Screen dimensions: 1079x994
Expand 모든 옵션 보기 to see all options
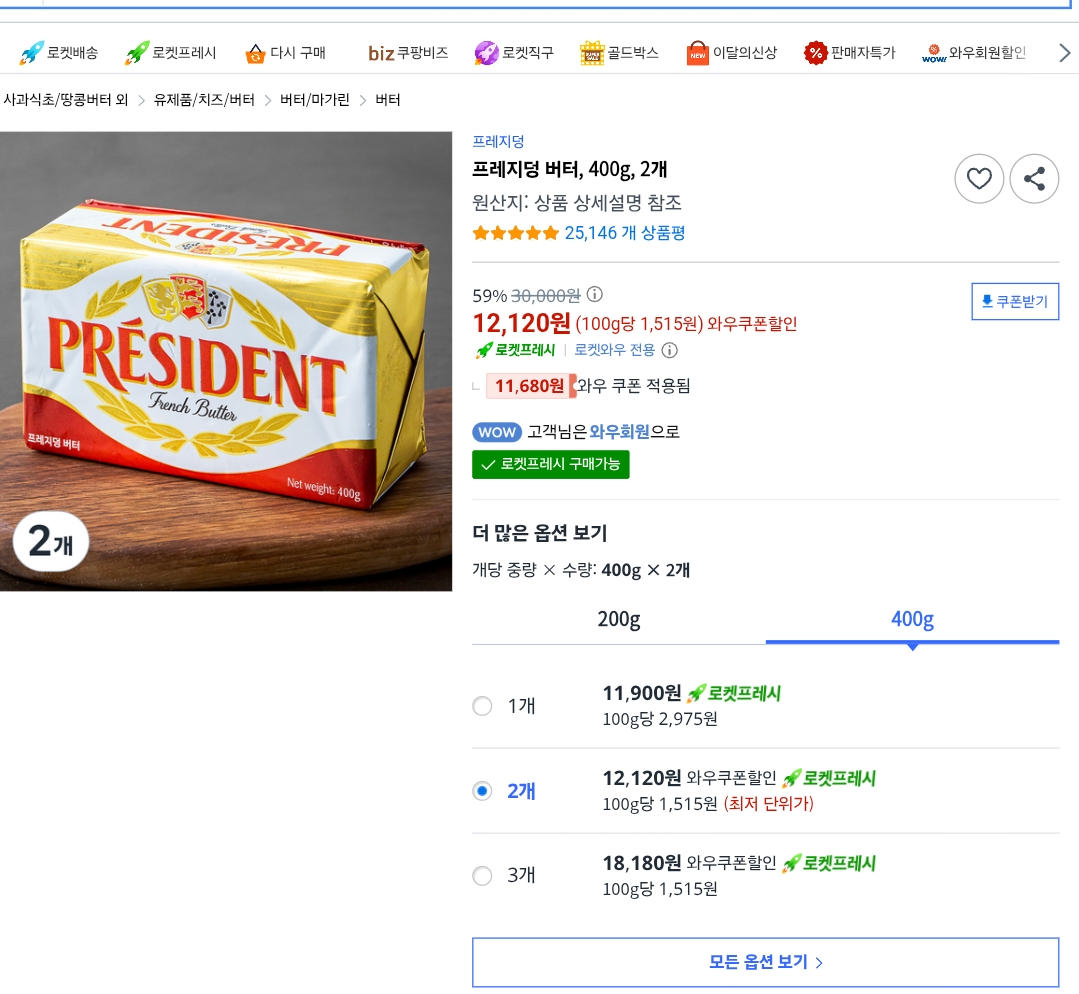765,962
